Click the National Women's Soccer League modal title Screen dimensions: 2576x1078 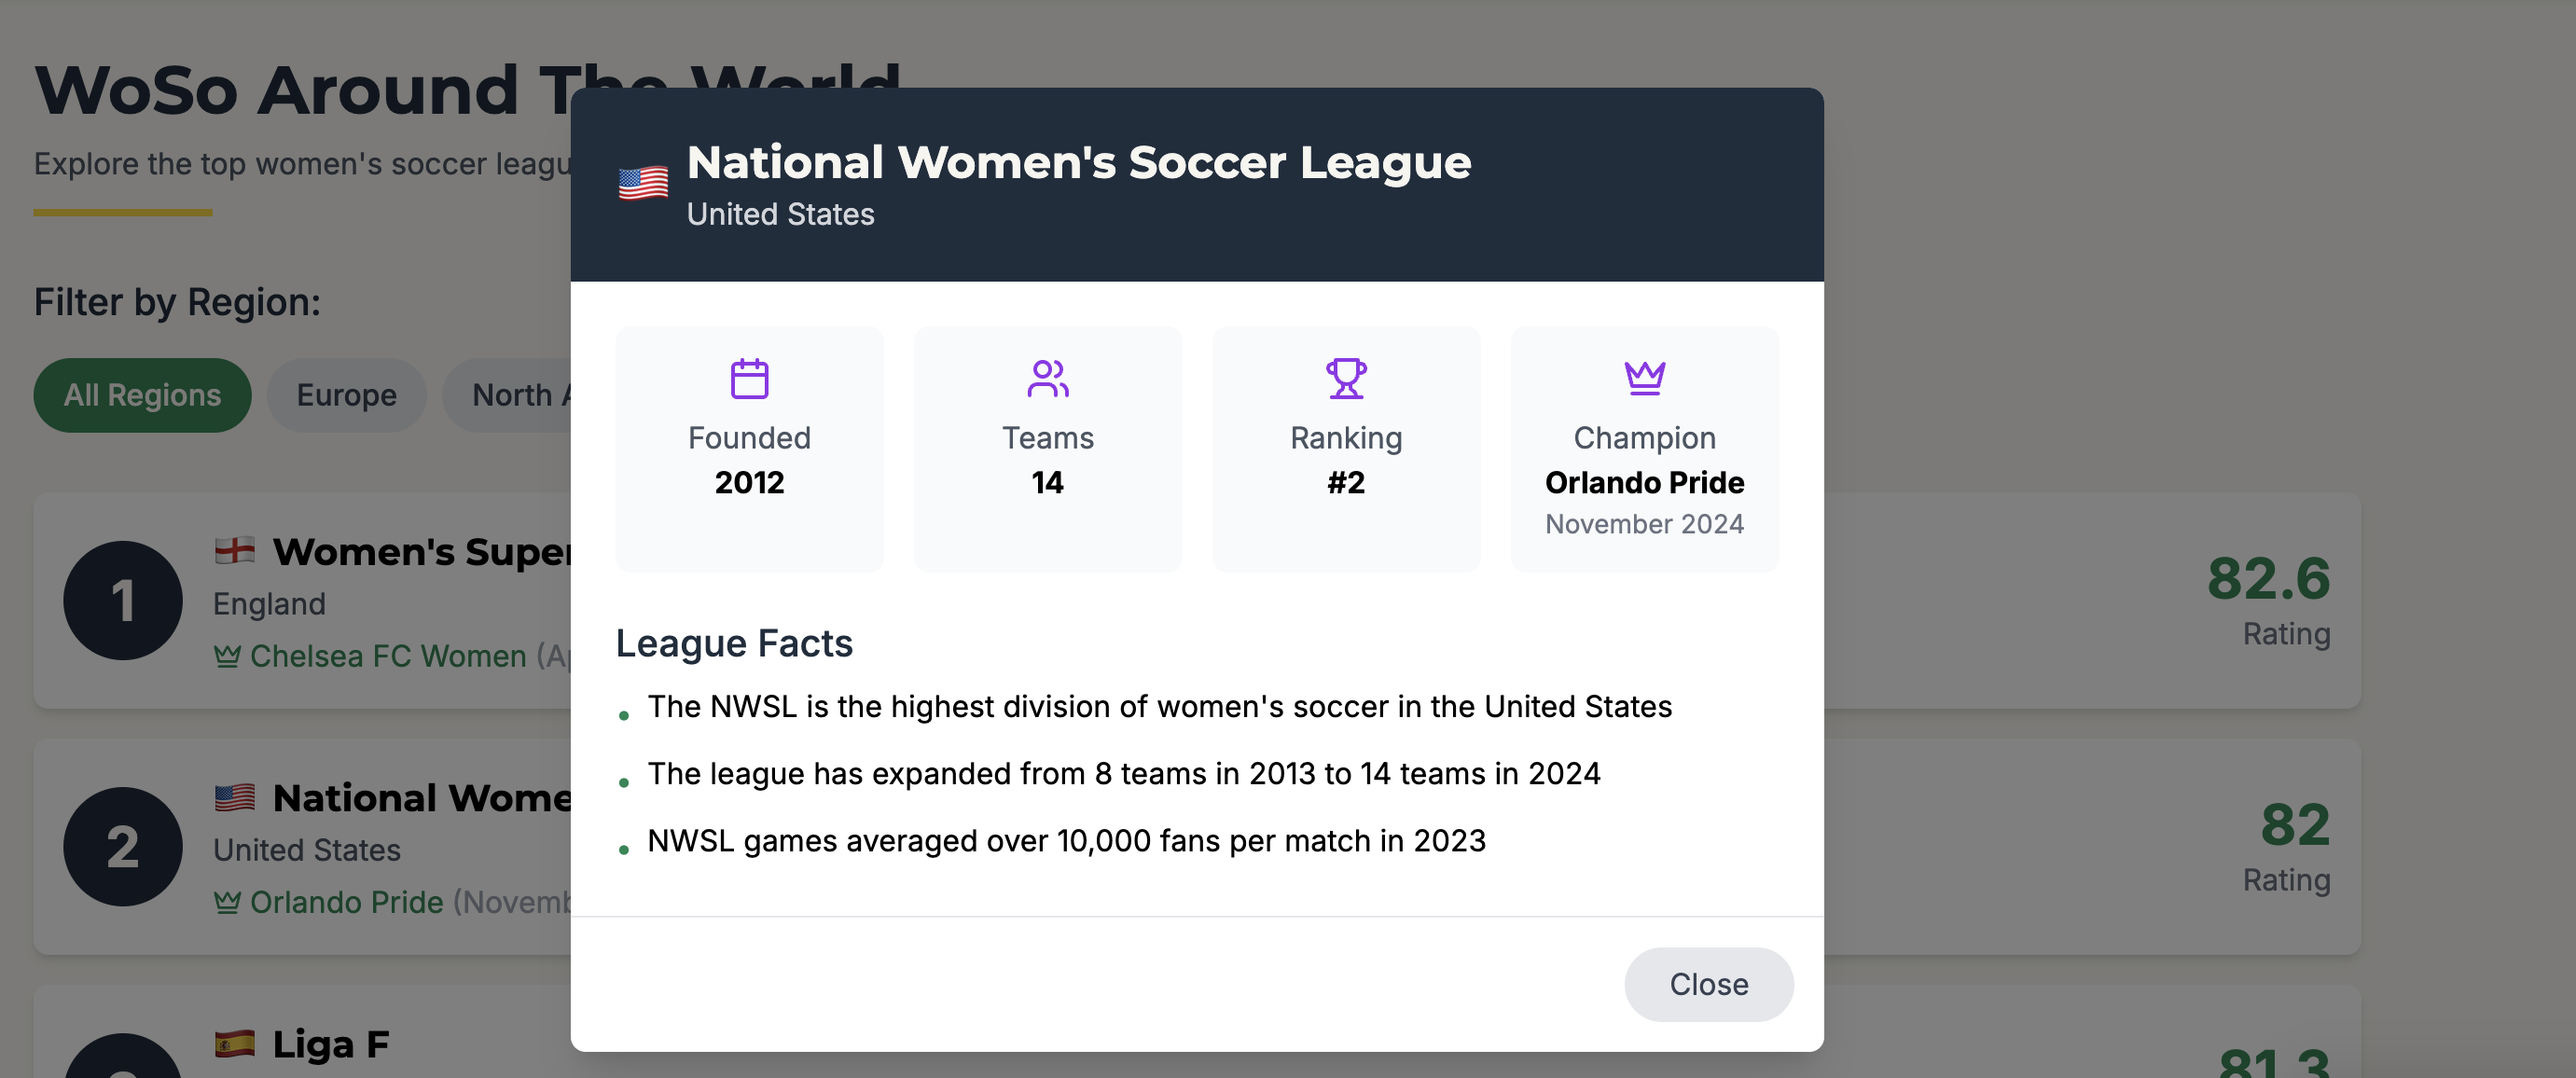point(1078,162)
